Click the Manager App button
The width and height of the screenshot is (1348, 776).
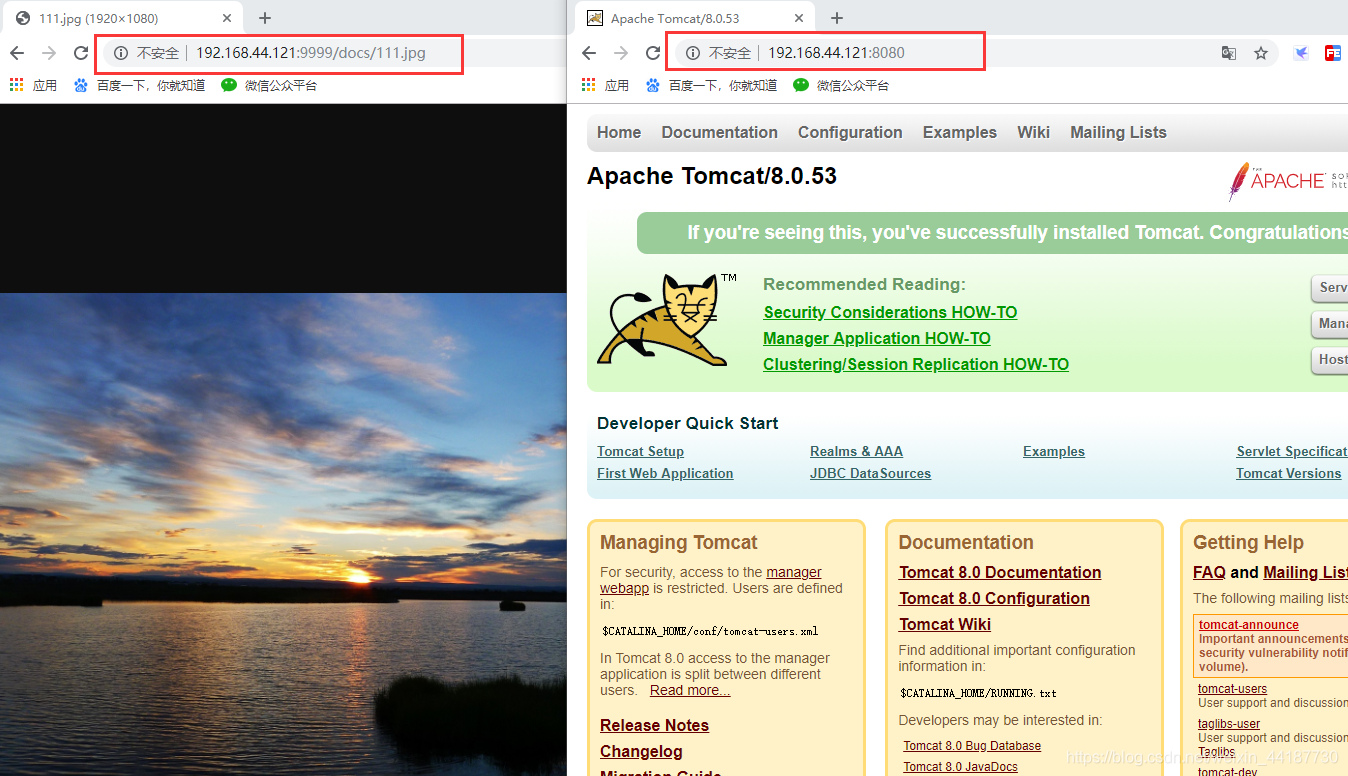click(1330, 324)
